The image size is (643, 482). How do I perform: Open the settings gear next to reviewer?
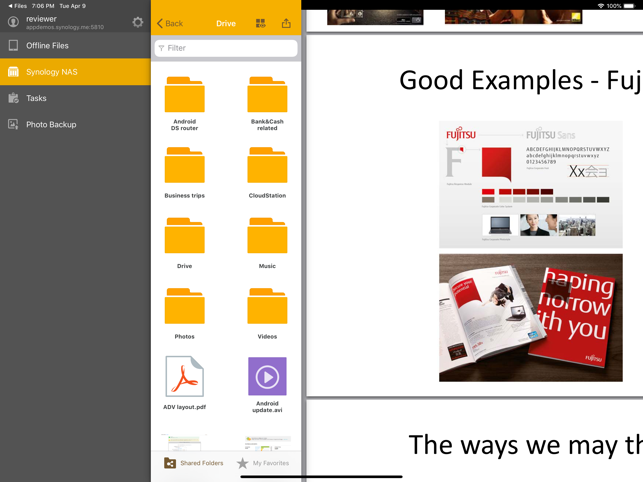[x=138, y=22]
